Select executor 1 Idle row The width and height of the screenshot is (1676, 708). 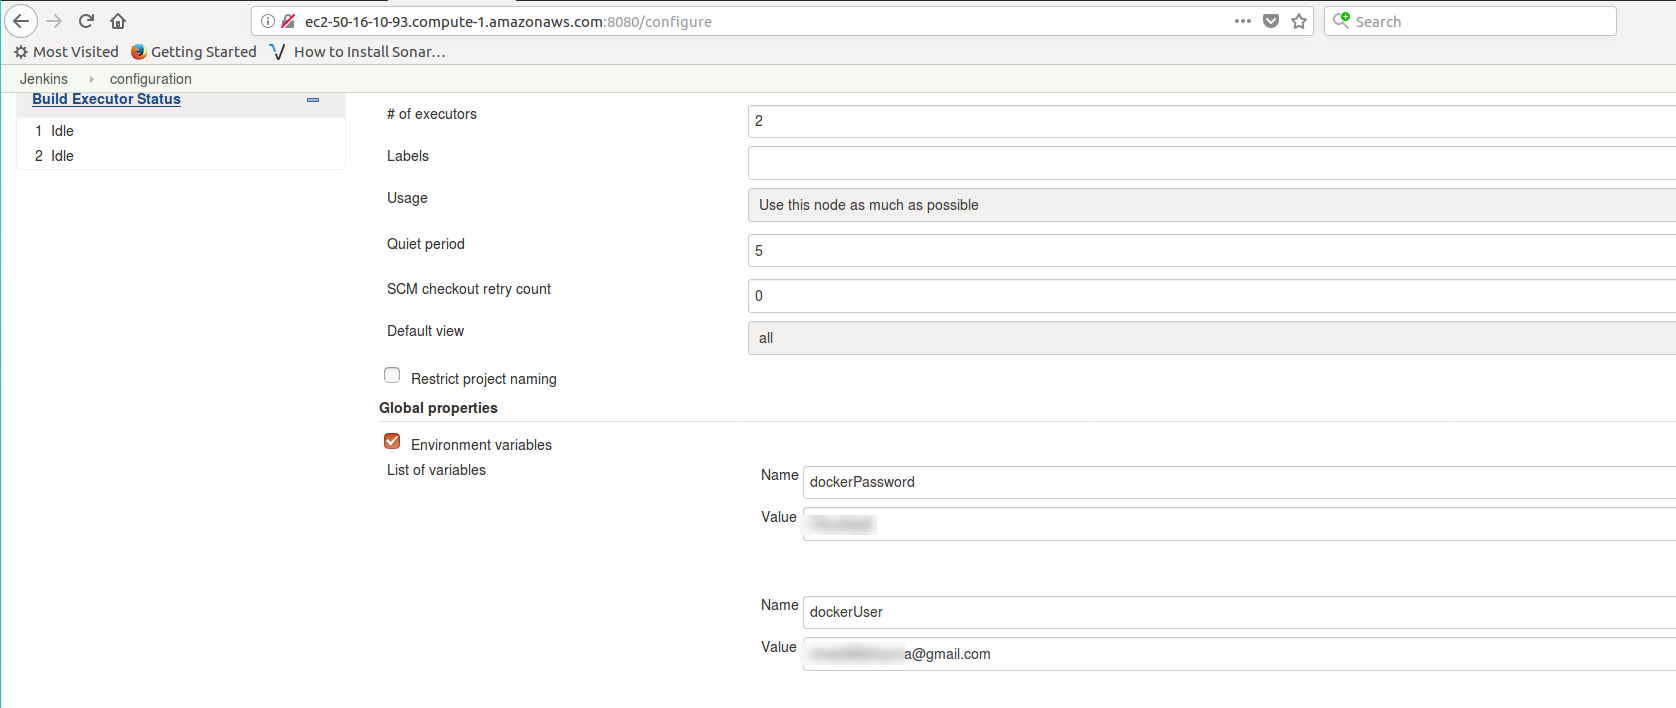181,131
